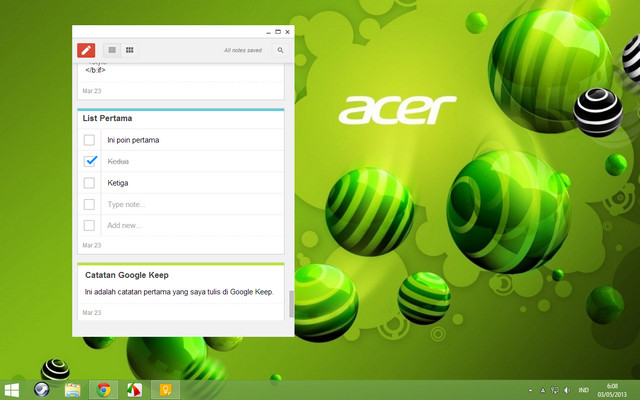Image resolution: width=640 pixels, height=400 pixels.
Task: Switch to Google Chrome in the taskbar
Action: 104,390
